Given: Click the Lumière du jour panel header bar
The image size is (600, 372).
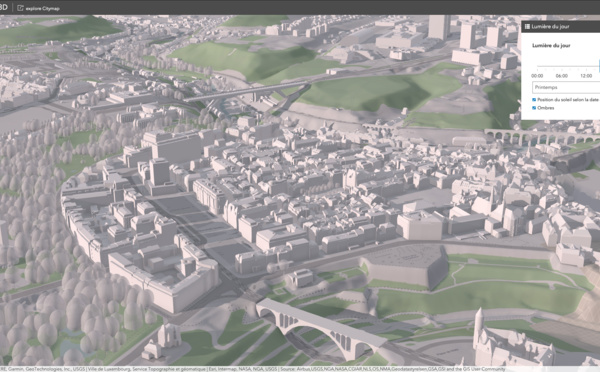Looking at the screenshot, I should 561,26.
